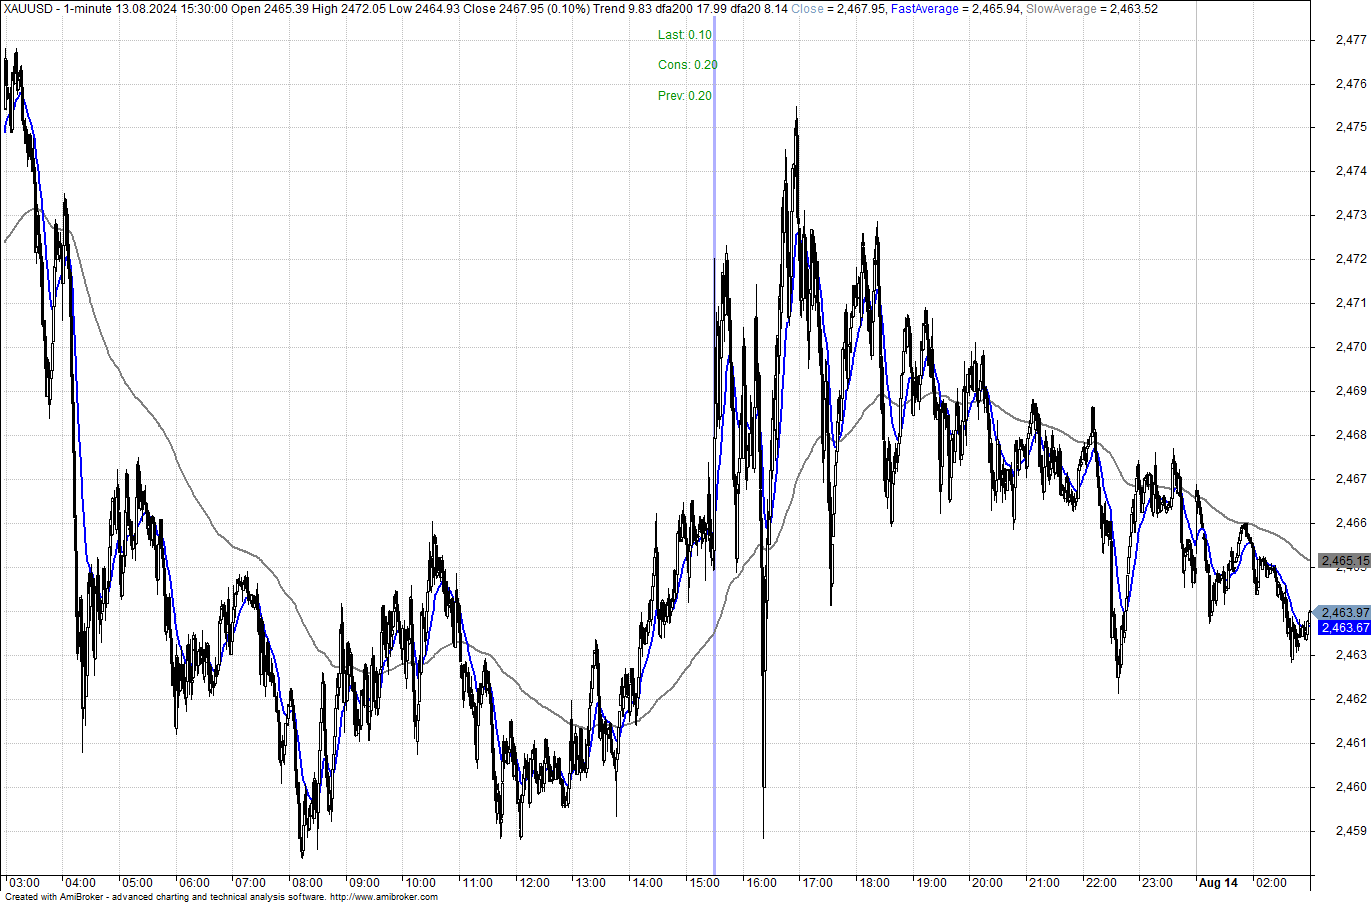The width and height of the screenshot is (1371, 903).
Task: Click the 2,470 price axis label
Action: 1351,347
